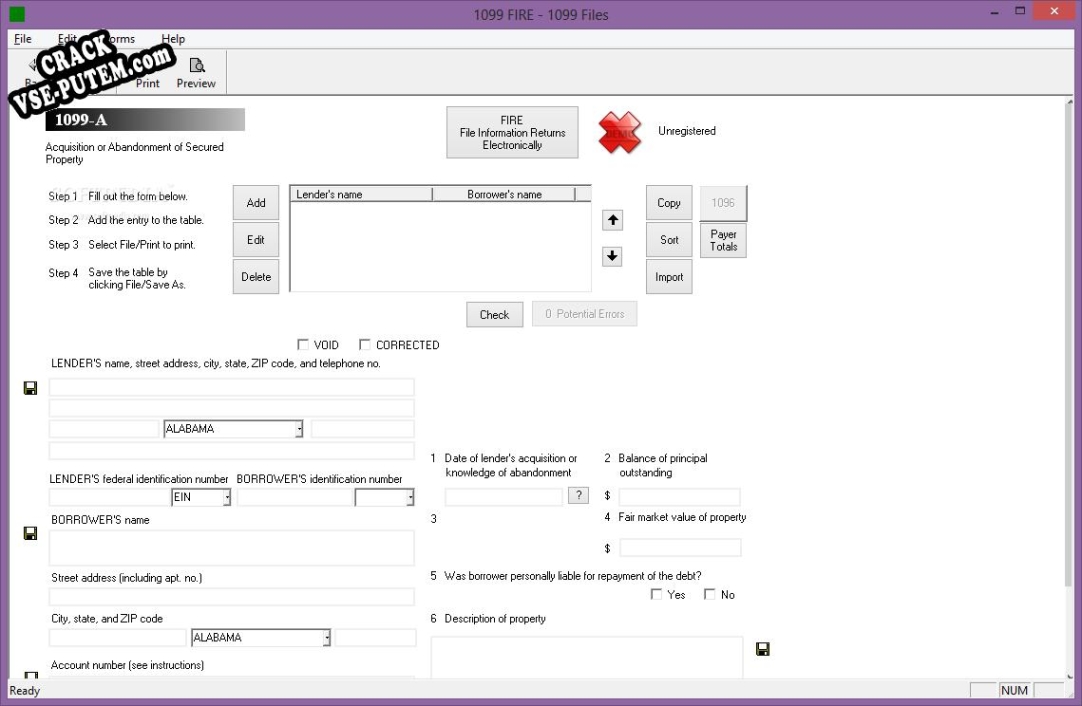This screenshot has width=1082, height=706.
Task: Open the date help question mark button
Action: (x=578, y=495)
